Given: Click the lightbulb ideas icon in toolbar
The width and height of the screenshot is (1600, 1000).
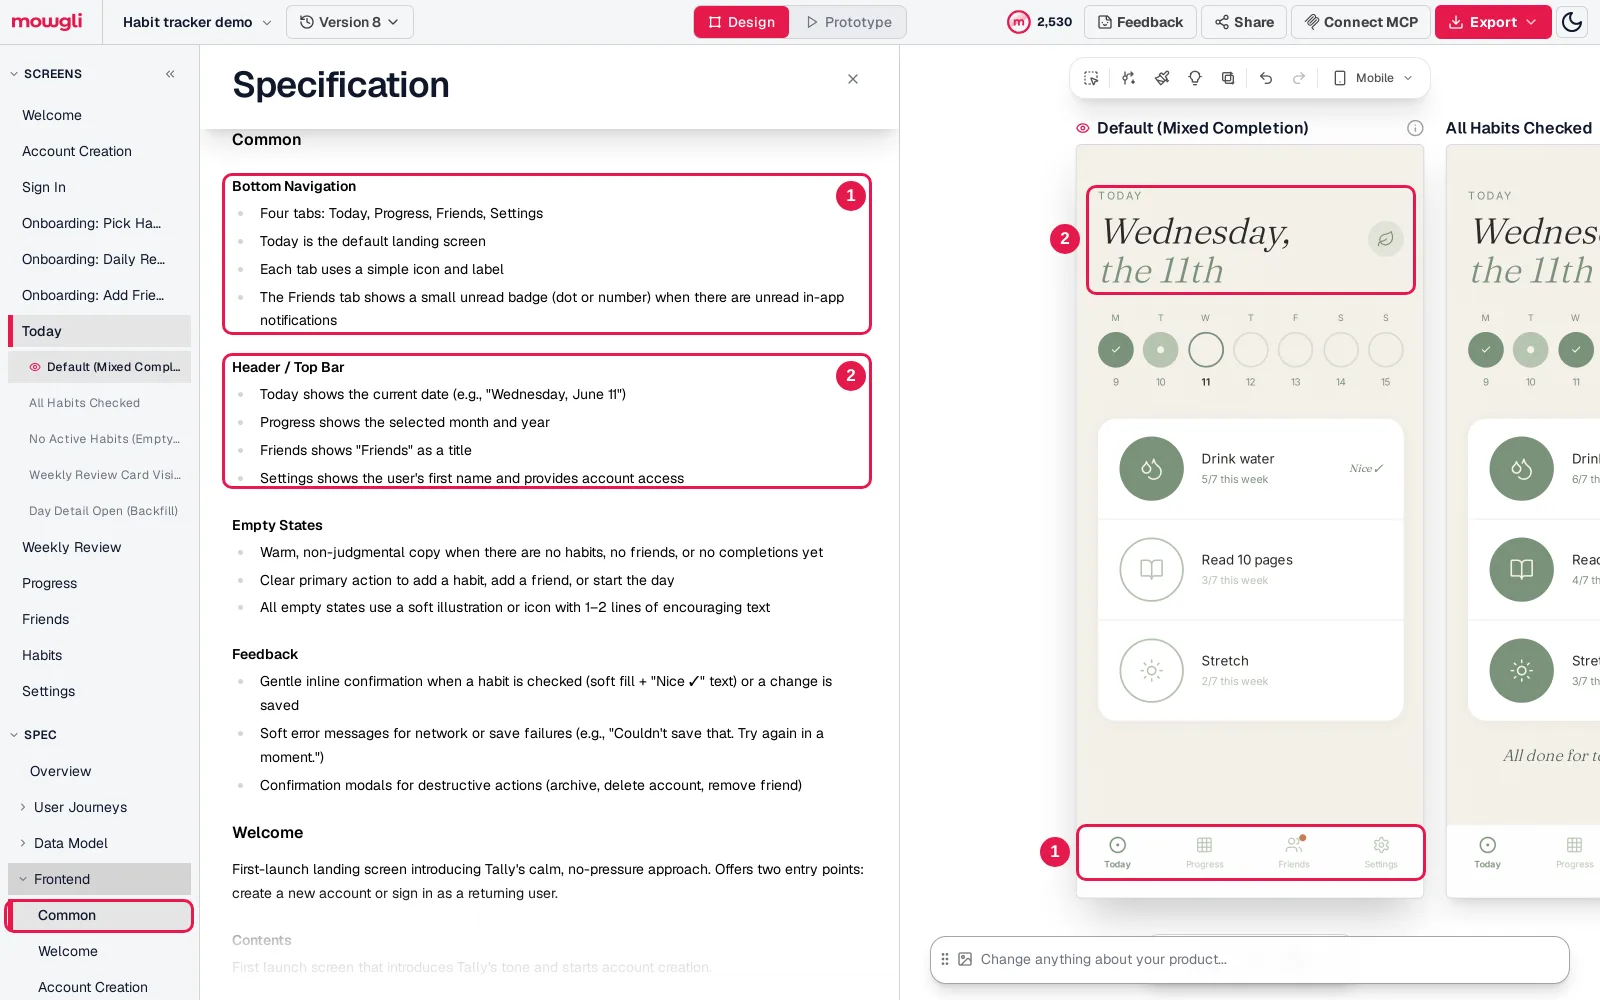Looking at the screenshot, I should point(1195,78).
